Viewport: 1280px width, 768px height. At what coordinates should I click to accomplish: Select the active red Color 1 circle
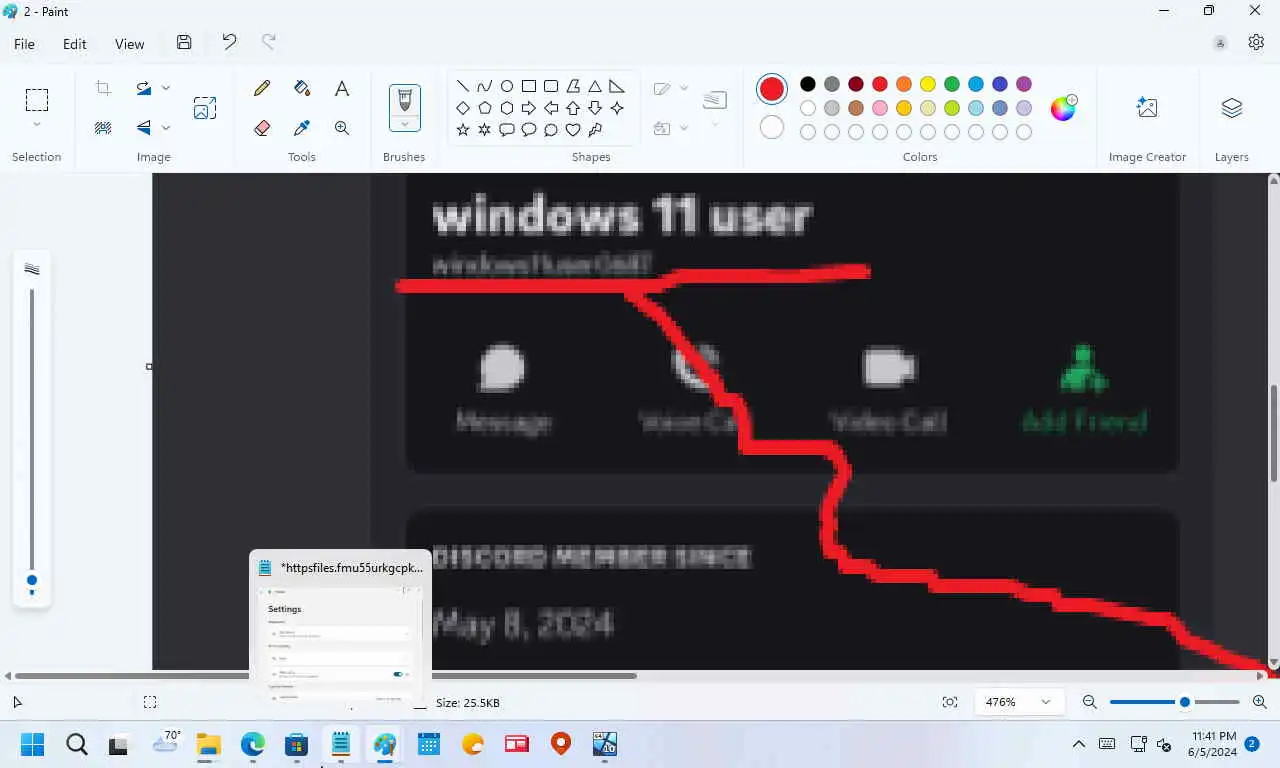pos(772,89)
